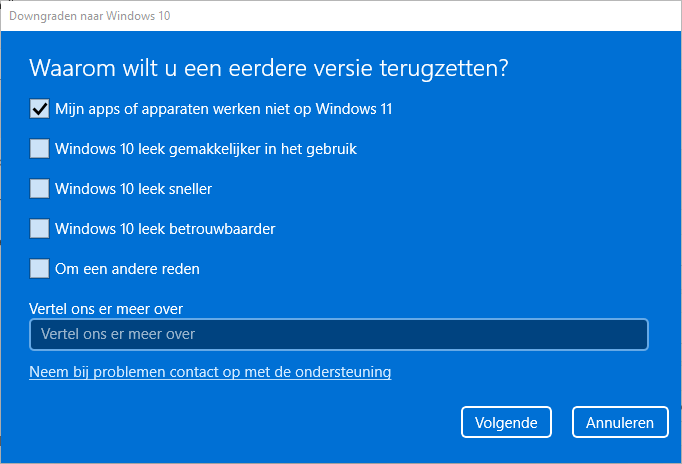Click the 'Mijn apps of apparaten werken niet op Windows 11' label text
The height and width of the screenshot is (464, 682).
pos(223,109)
